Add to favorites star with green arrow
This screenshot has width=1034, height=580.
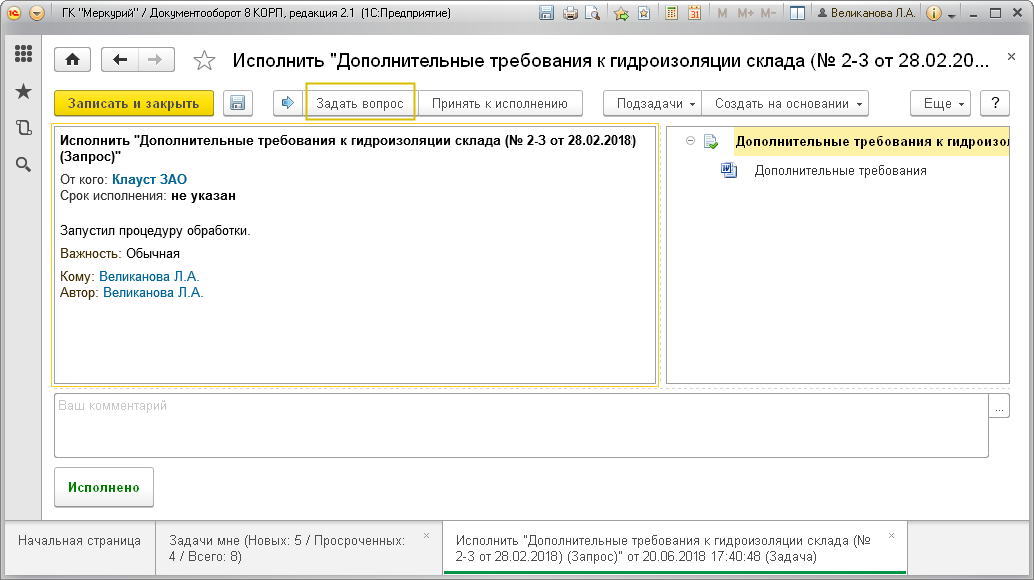click(621, 13)
